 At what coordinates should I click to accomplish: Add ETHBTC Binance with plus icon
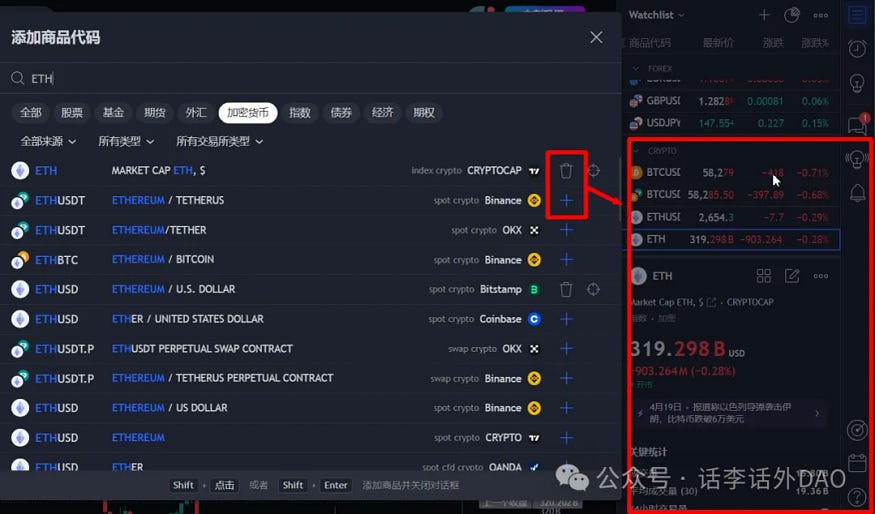pyautogui.click(x=566, y=260)
